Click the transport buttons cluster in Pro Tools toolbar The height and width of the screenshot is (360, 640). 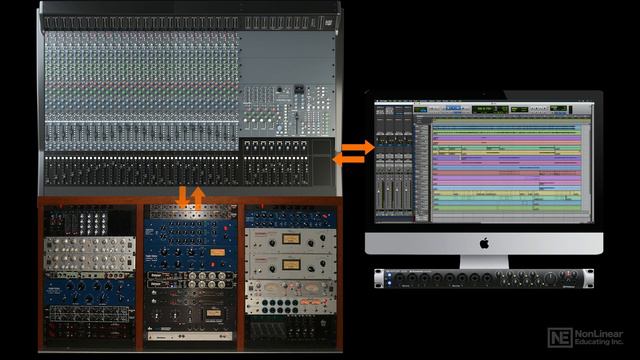538,109
